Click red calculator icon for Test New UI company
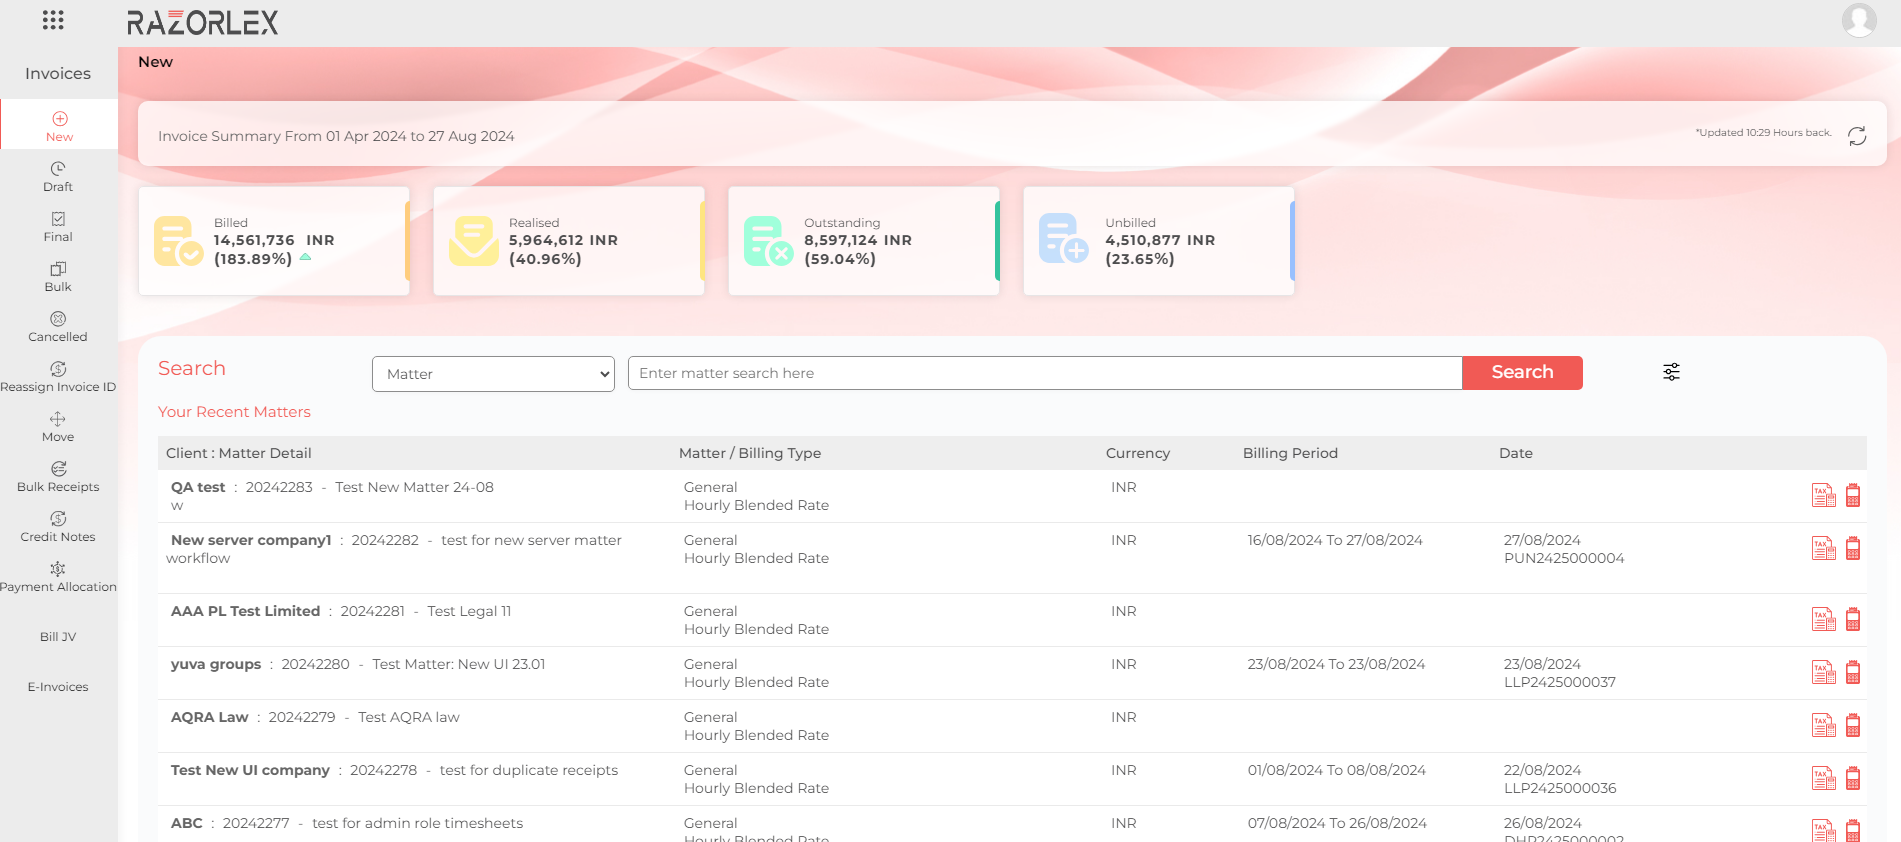 pyautogui.click(x=1853, y=778)
